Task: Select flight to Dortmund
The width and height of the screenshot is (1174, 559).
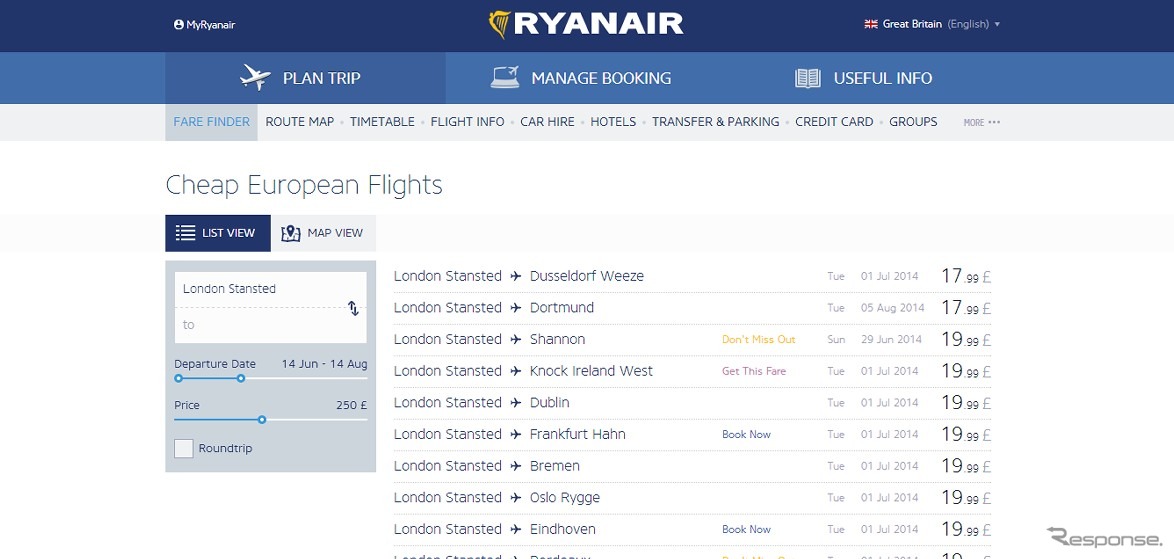Action: [693, 308]
